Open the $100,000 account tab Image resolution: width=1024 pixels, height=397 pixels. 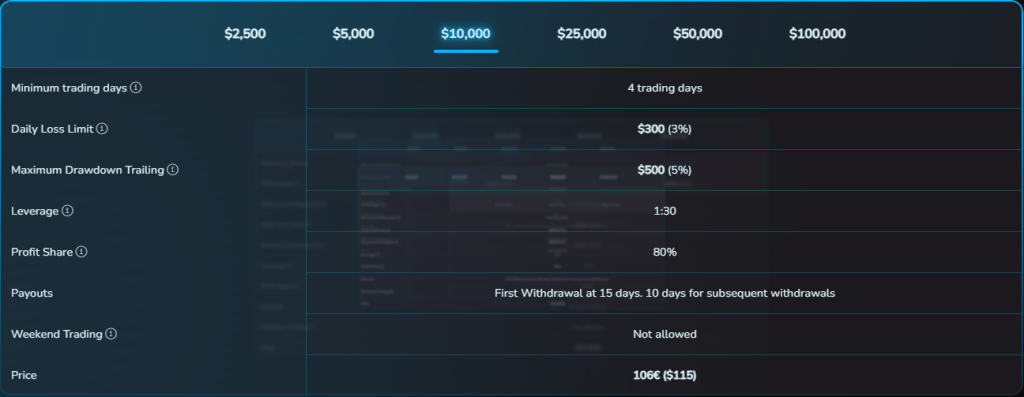pos(817,34)
